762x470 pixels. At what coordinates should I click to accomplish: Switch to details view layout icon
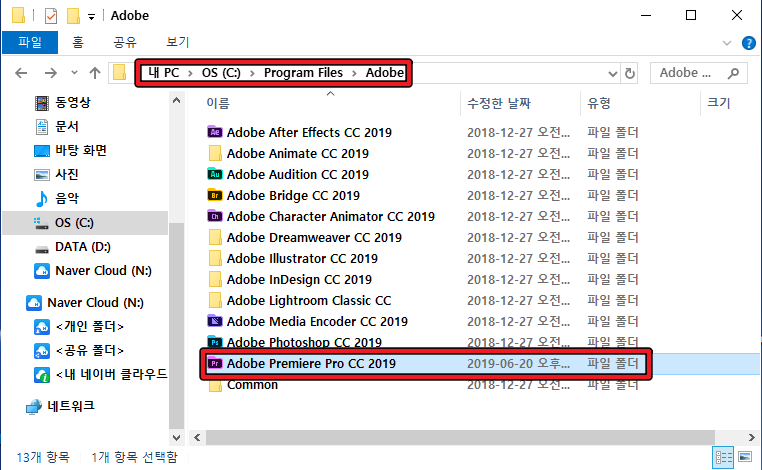click(x=723, y=457)
